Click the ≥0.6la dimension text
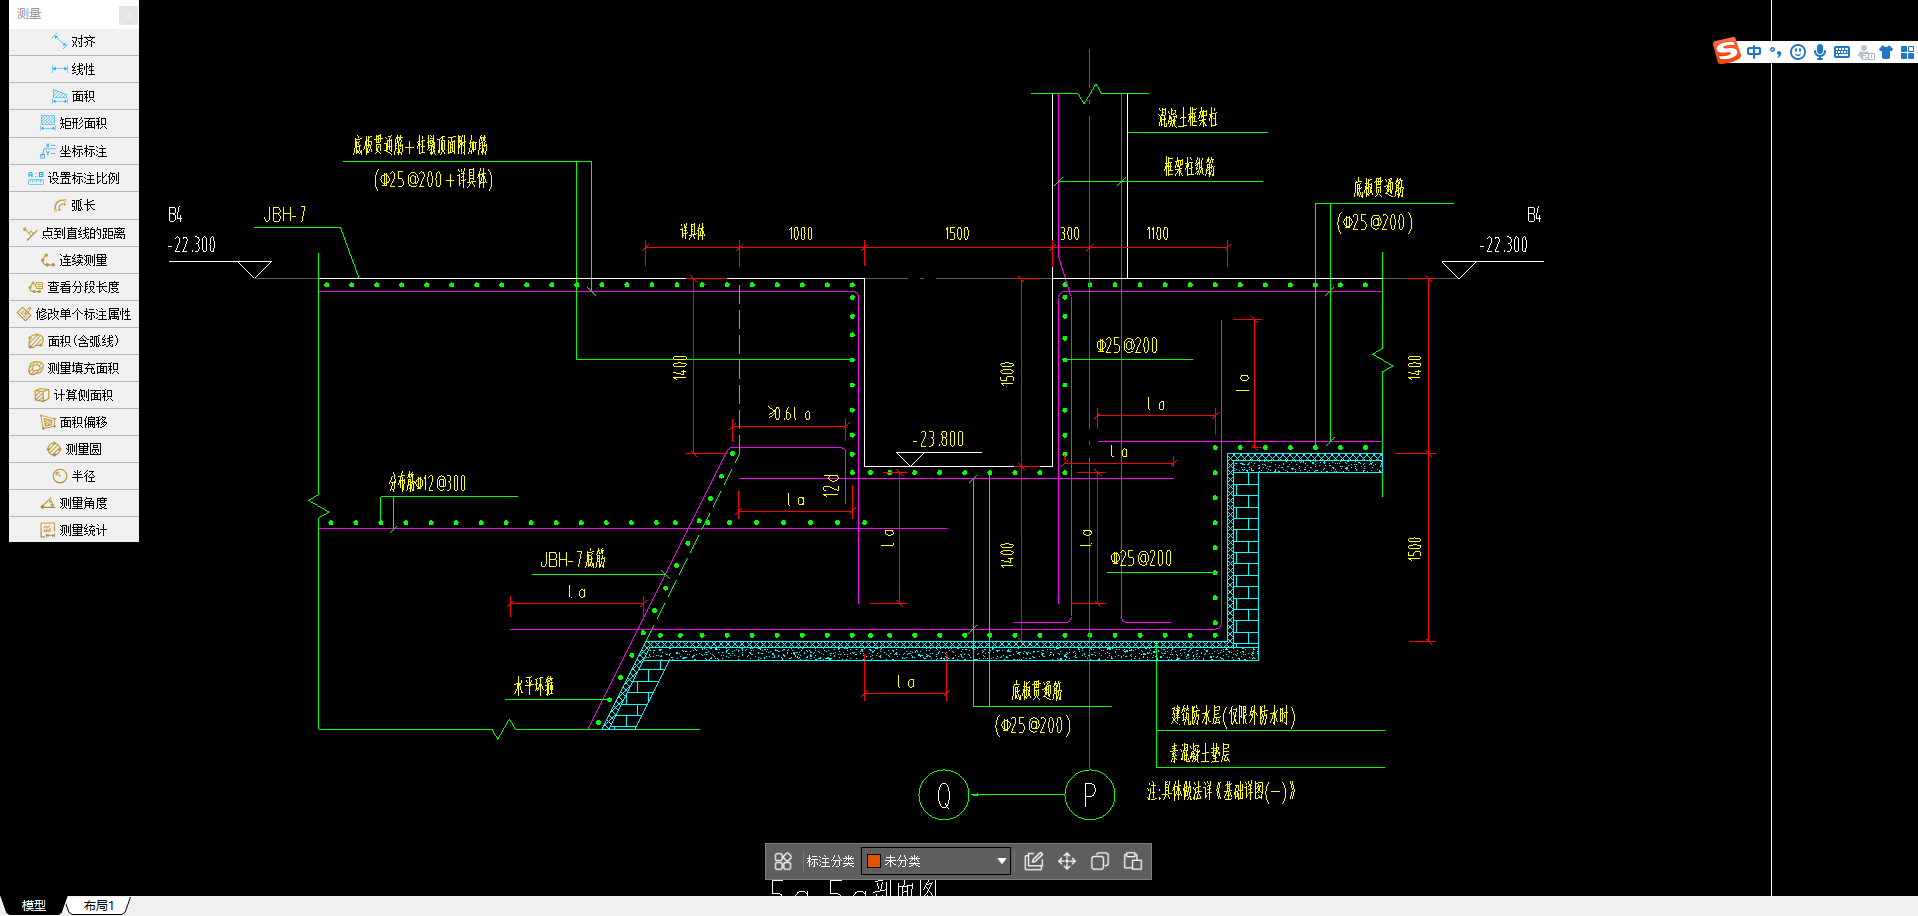The height and width of the screenshot is (916, 1918). 790,414
